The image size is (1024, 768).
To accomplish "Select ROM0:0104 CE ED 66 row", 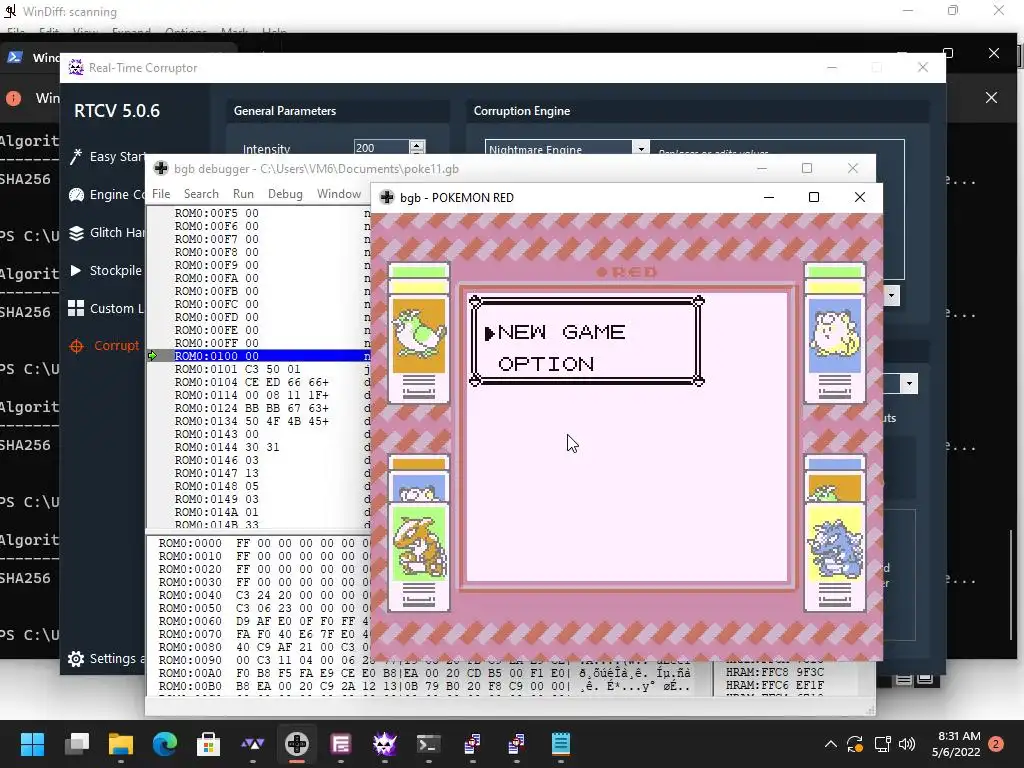I will click(x=259, y=382).
